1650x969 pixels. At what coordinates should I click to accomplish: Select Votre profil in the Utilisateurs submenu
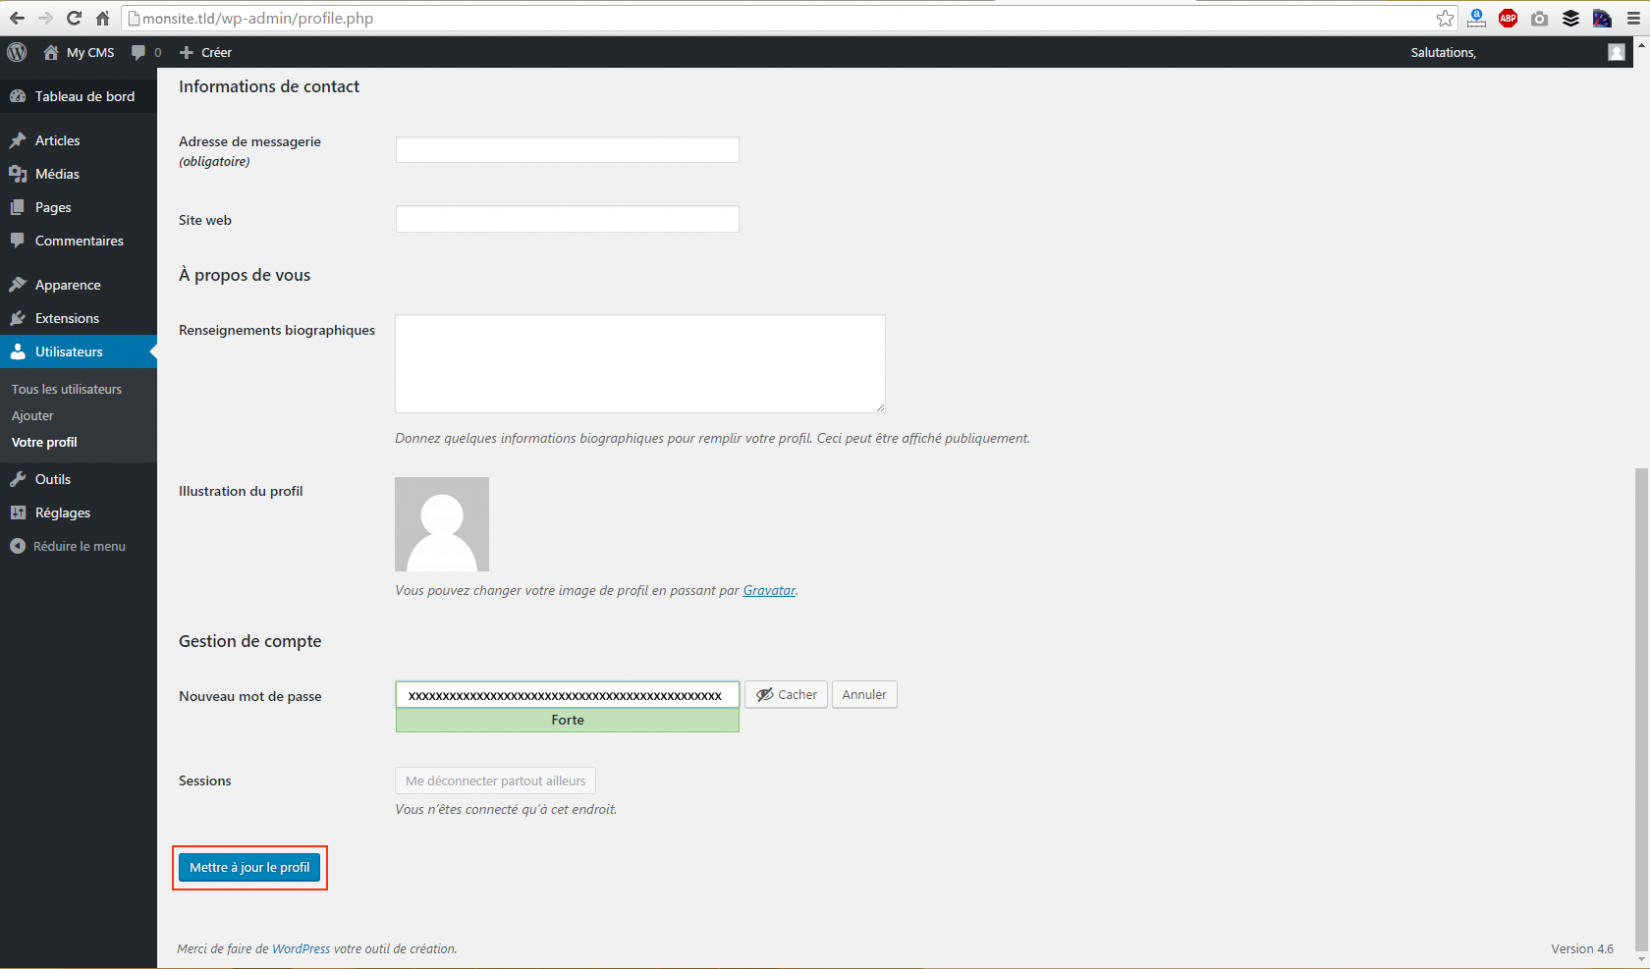tap(44, 441)
